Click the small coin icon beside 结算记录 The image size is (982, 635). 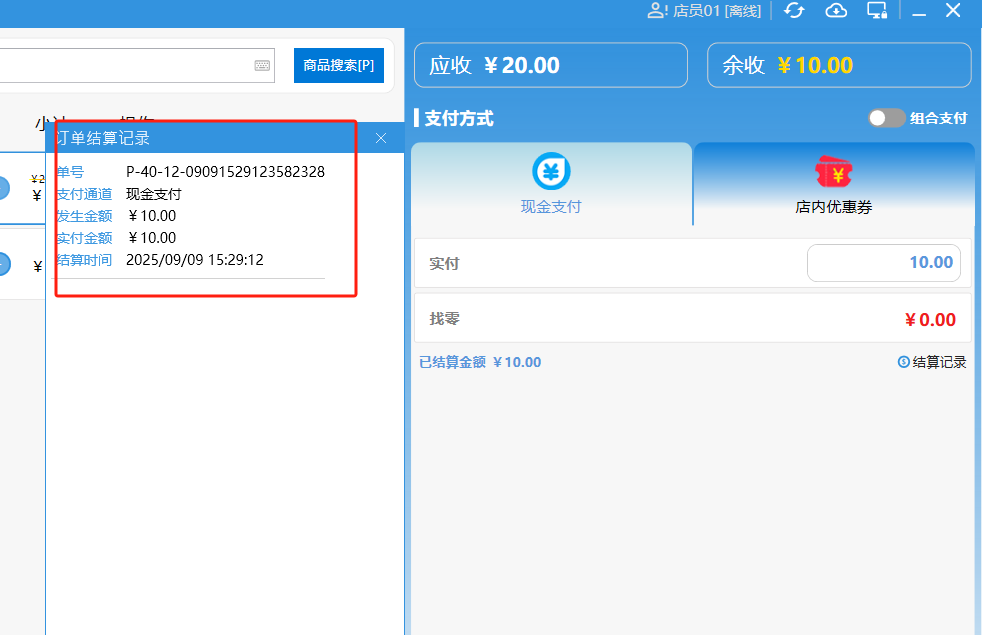[x=903, y=362]
